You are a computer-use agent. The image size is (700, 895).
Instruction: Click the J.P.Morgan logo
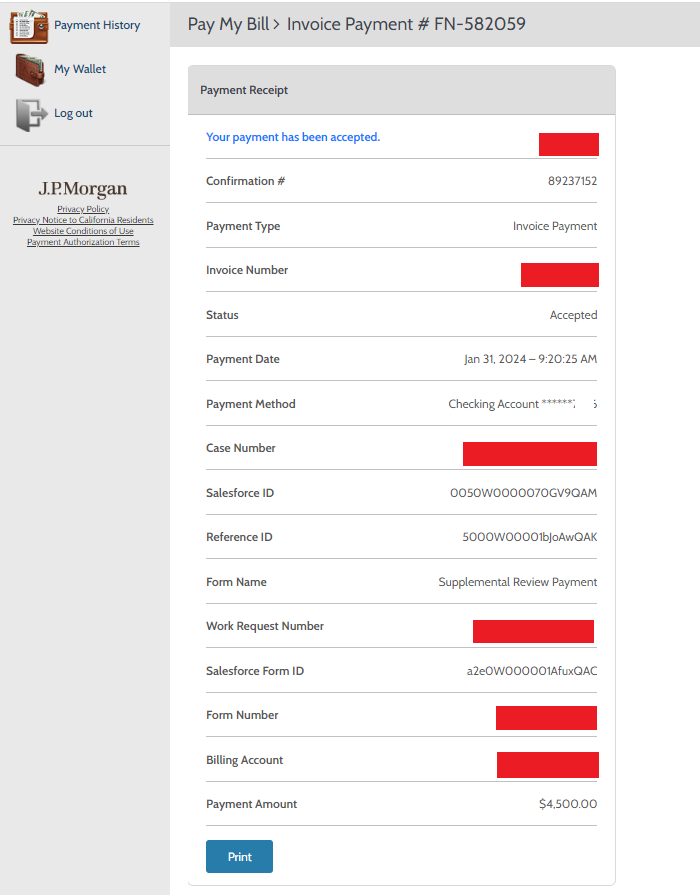[83, 189]
